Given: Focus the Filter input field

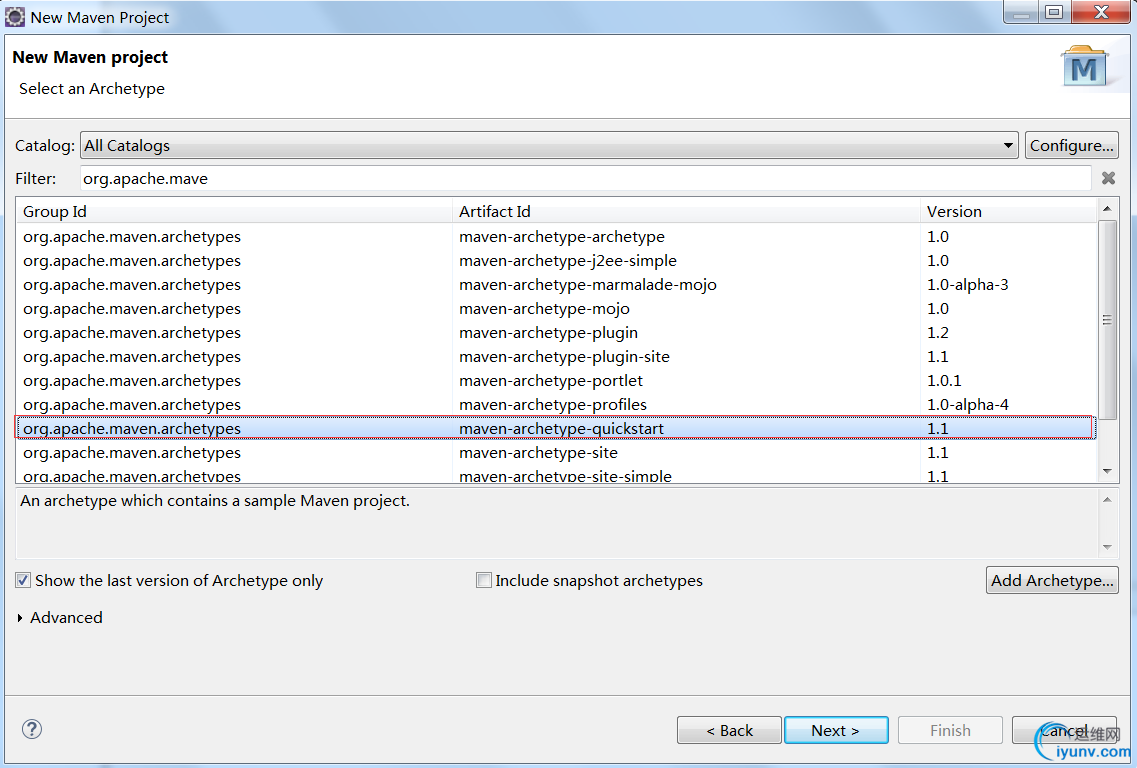Looking at the screenshot, I should tap(585, 178).
